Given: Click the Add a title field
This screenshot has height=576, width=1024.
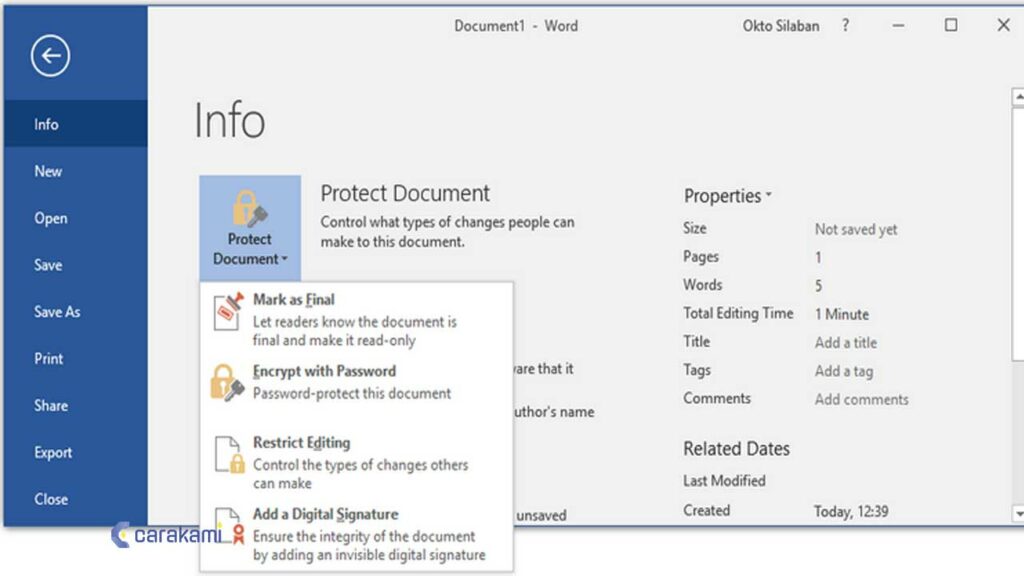Looking at the screenshot, I should point(846,342).
